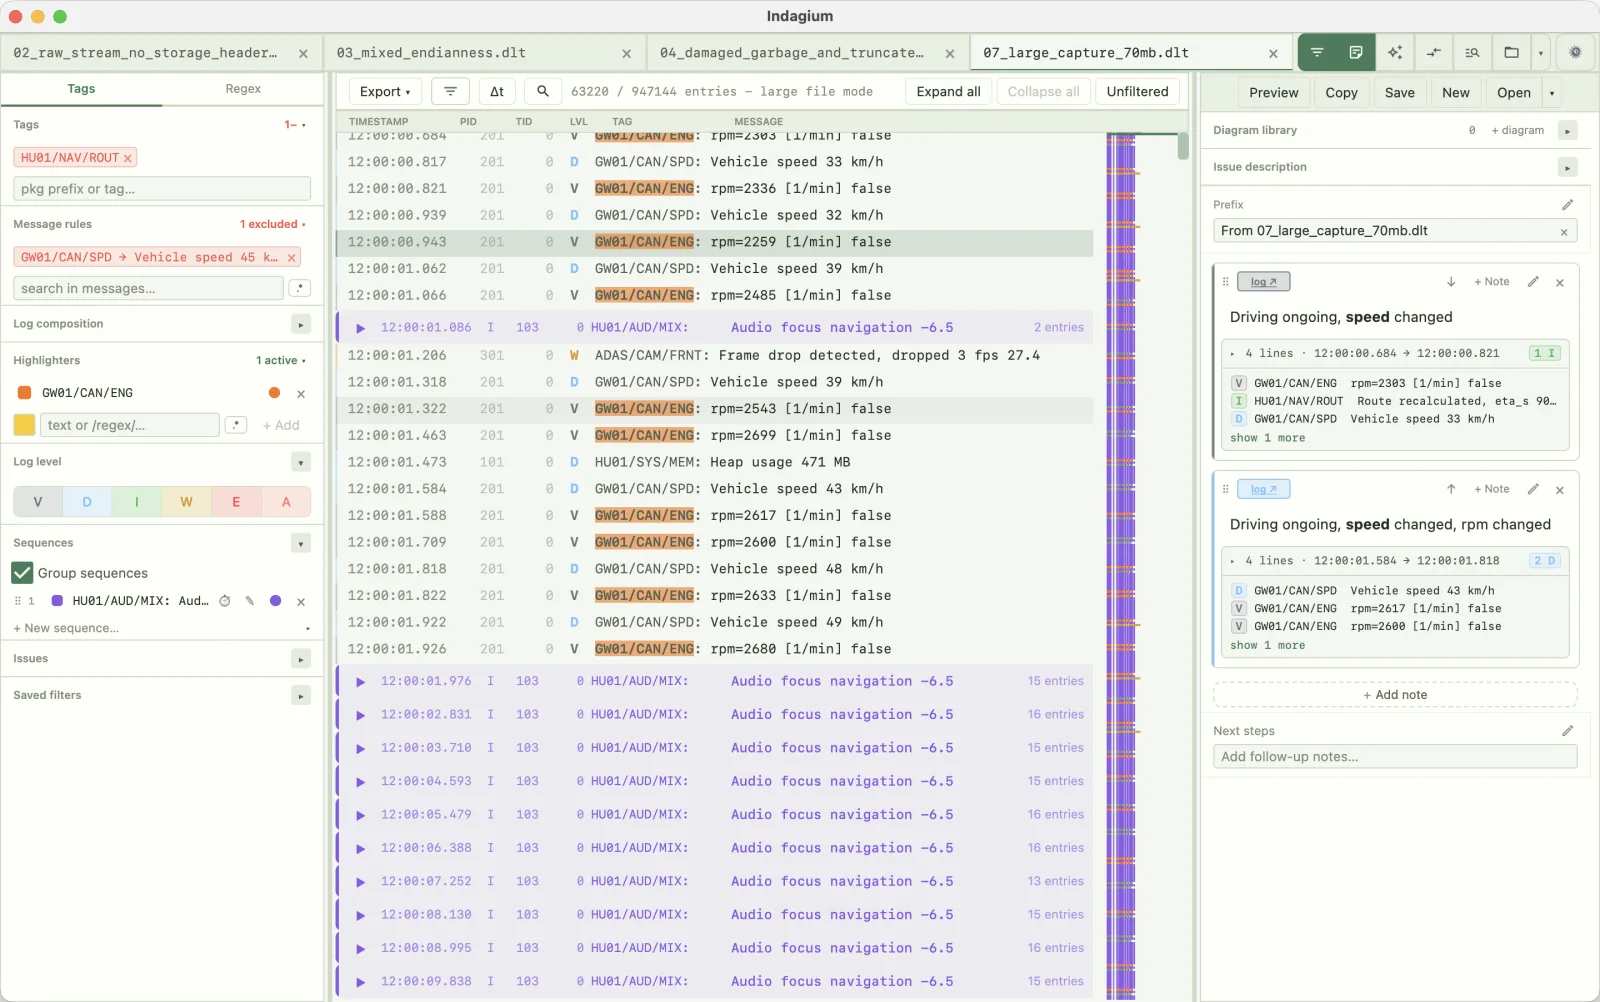Click the stopwatch icon on HU01/AUD/MIX sequence
The width and height of the screenshot is (1600, 1002).
pyautogui.click(x=225, y=601)
